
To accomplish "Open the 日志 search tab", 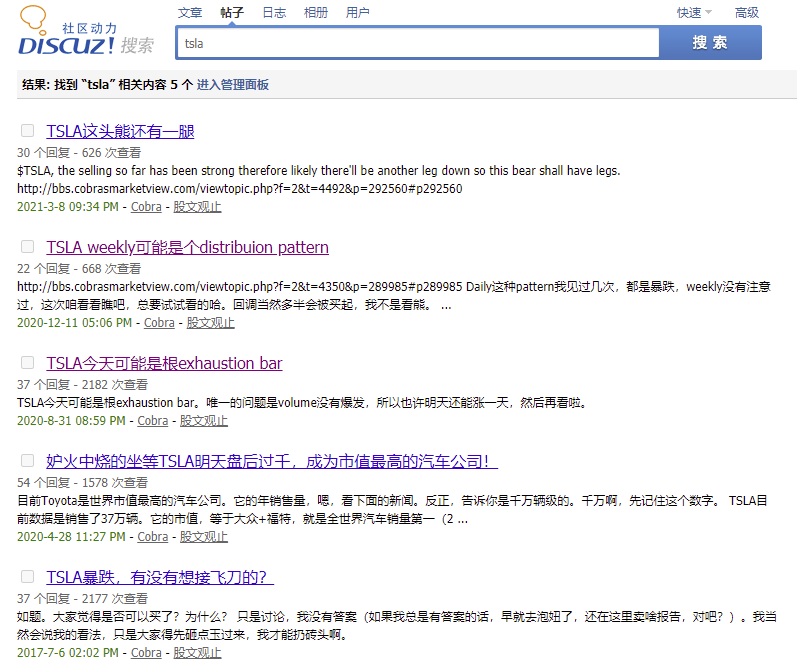I will coord(274,13).
